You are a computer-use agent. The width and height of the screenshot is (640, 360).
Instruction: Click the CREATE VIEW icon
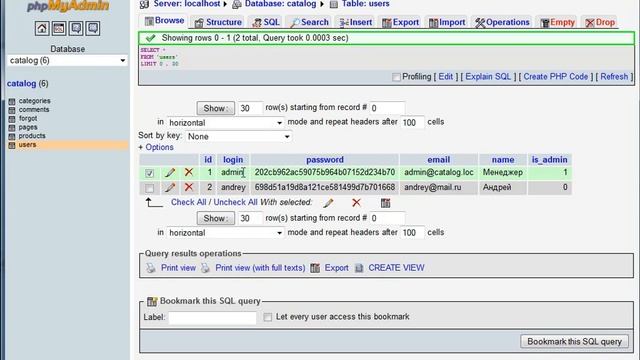(359, 268)
